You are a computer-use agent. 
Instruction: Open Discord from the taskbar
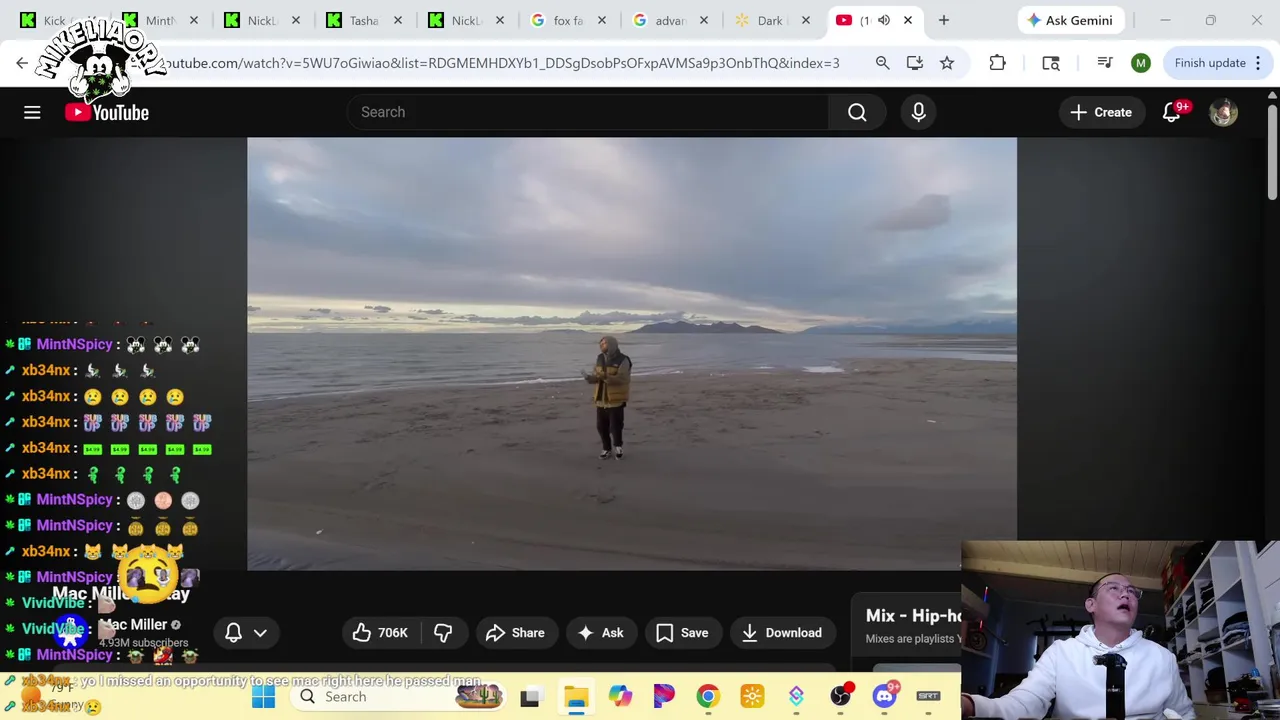[x=884, y=697]
